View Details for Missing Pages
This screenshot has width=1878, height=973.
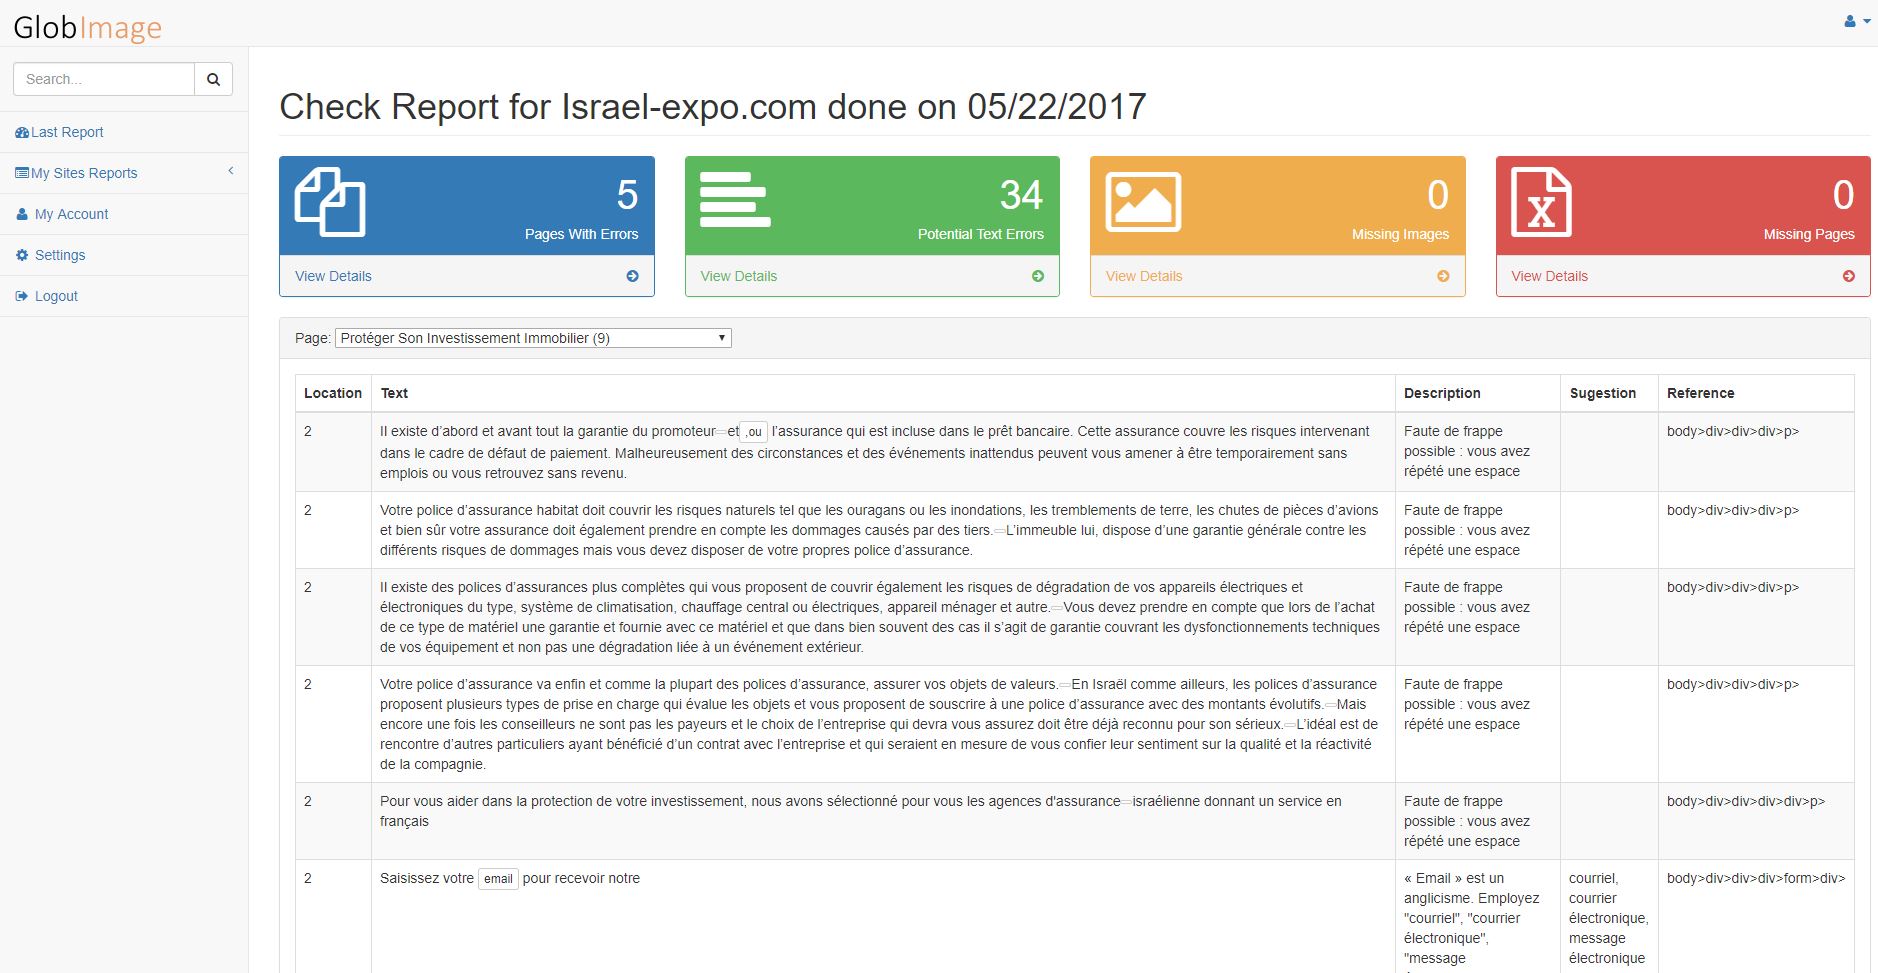tap(1550, 276)
